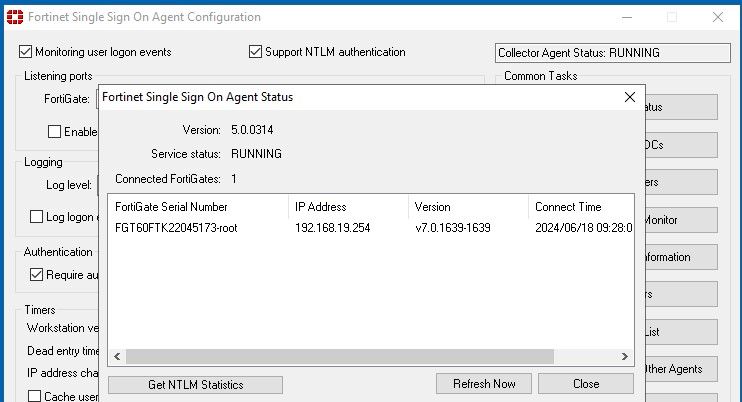Toggle Support NTLM authentication checkbox
Image resolution: width=742 pixels, height=402 pixels.
256,52
